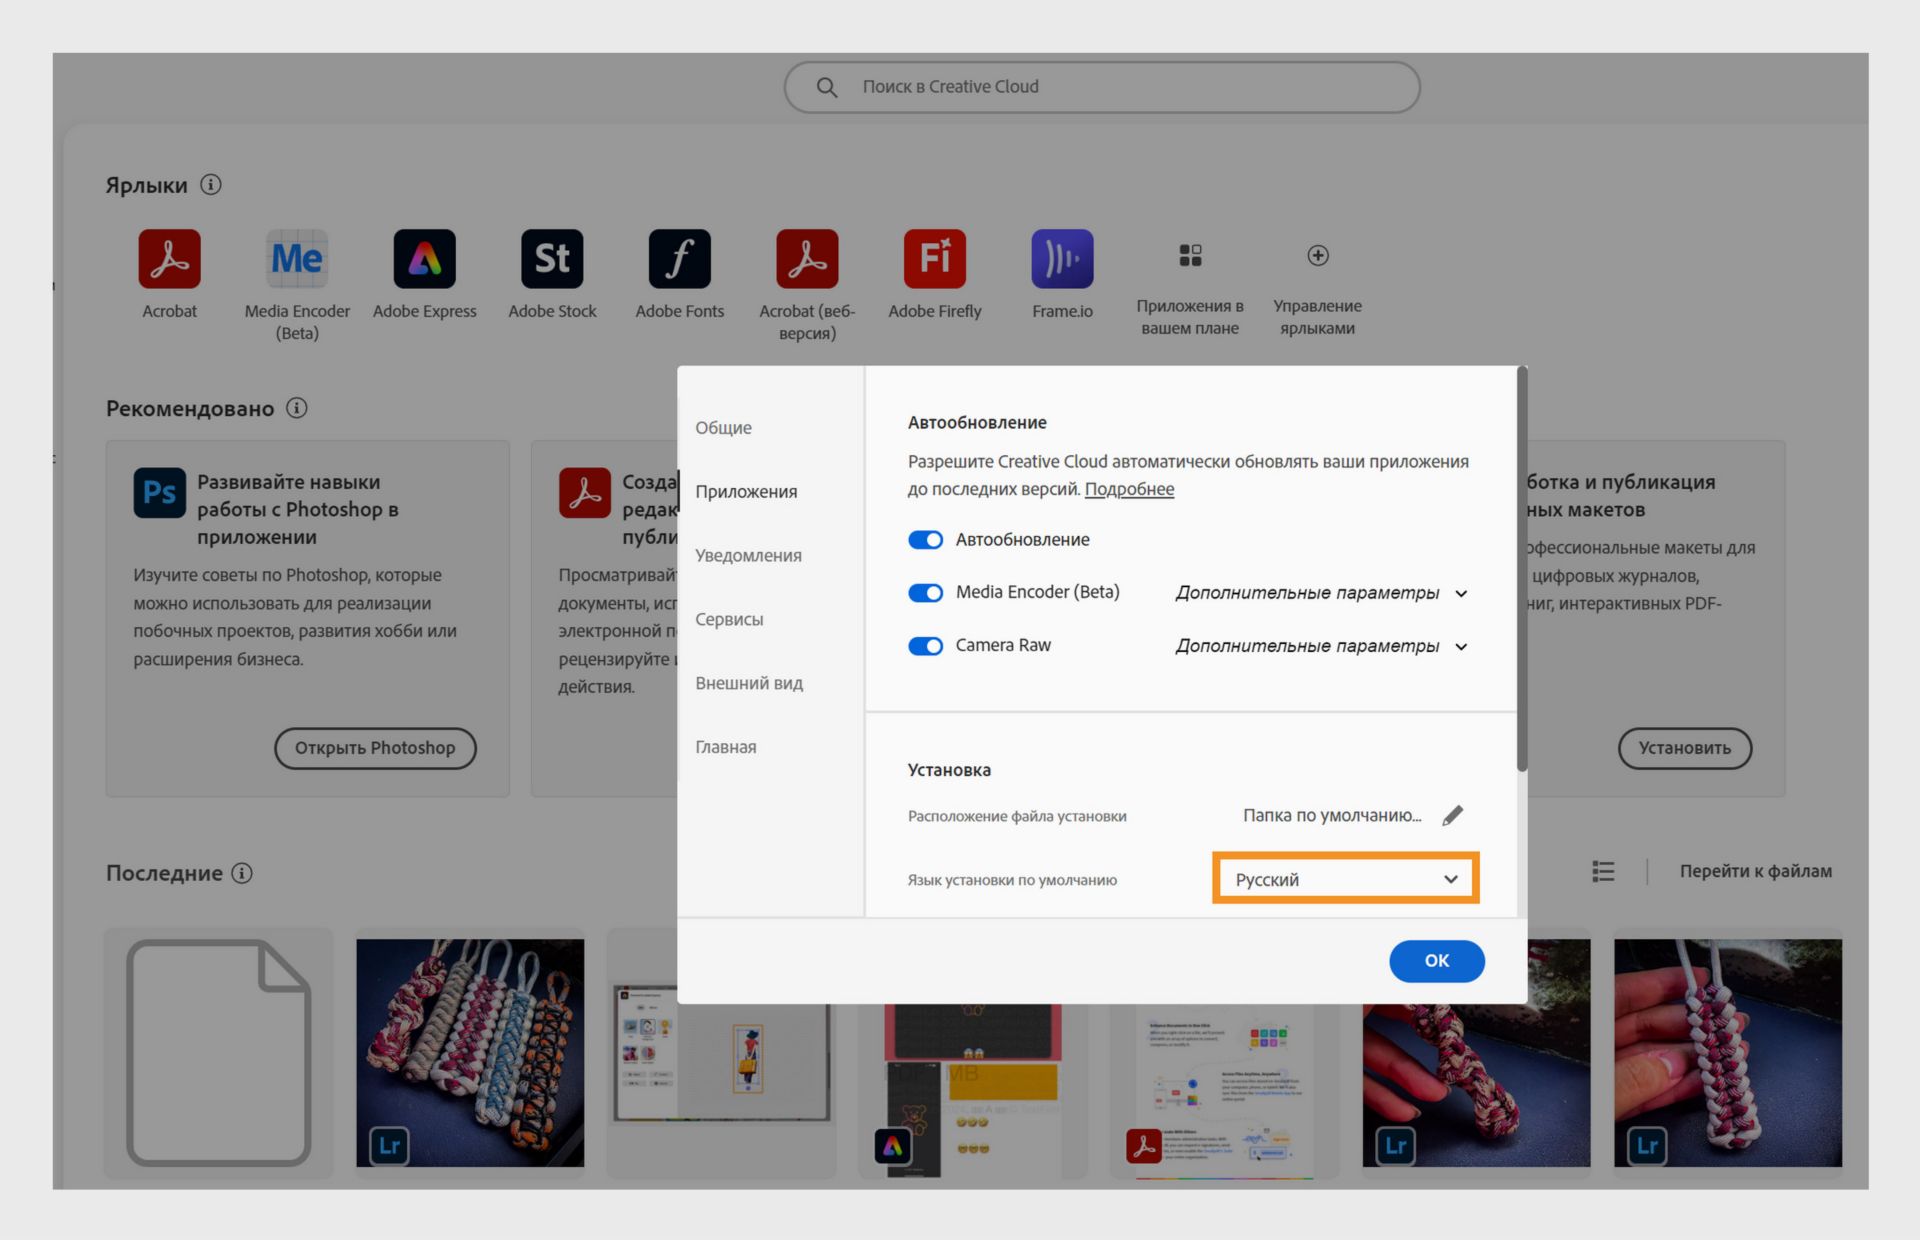Screen dimensions: 1920x1240
Task: Open the Frame.io shortcut icon
Action: 1062,258
